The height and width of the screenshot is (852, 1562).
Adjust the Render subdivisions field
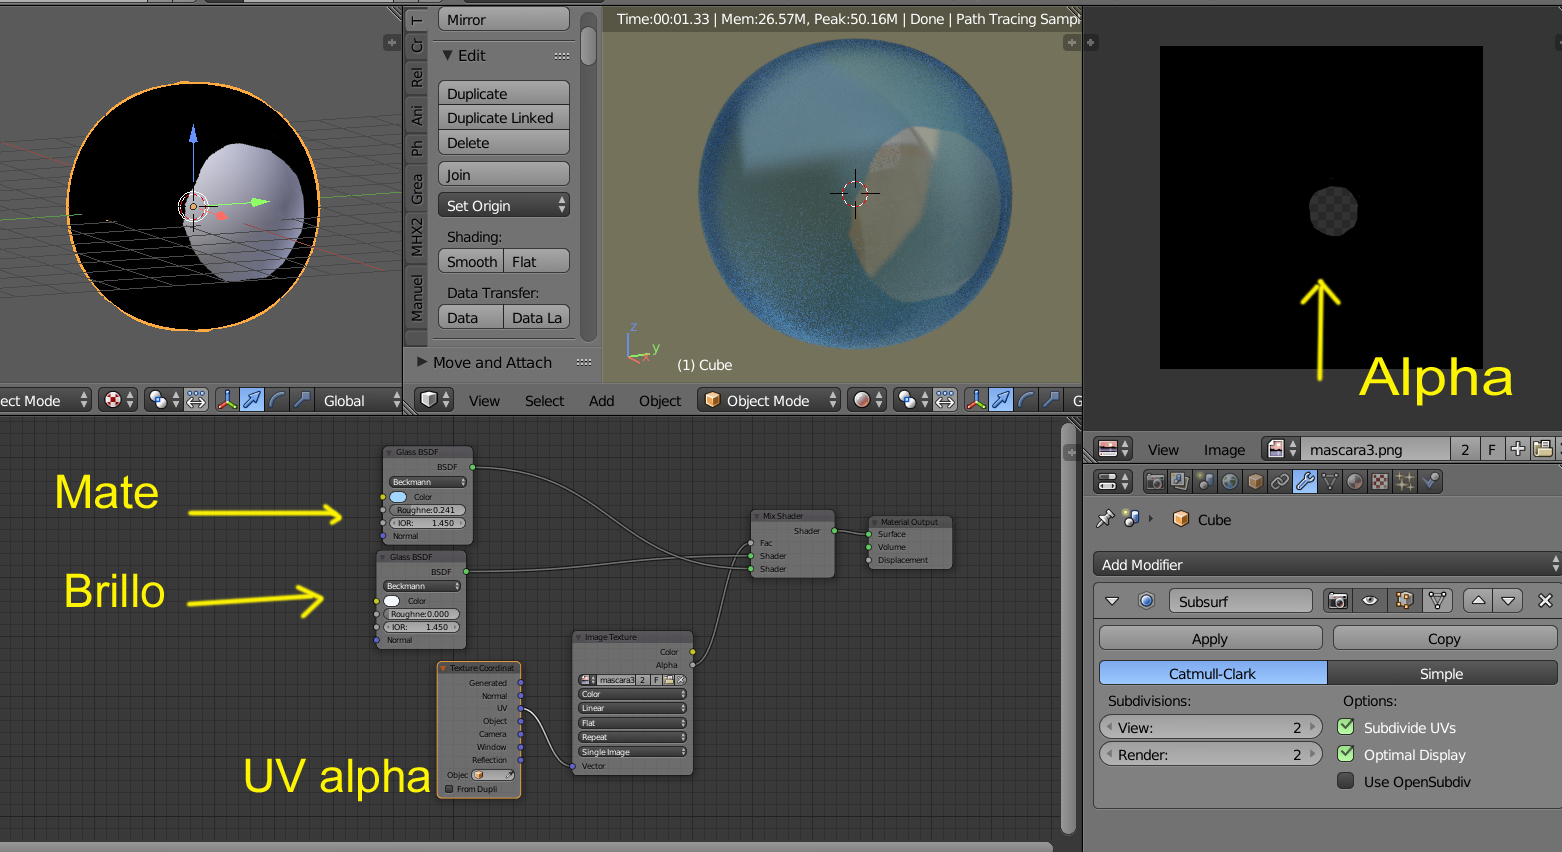coord(1210,755)
